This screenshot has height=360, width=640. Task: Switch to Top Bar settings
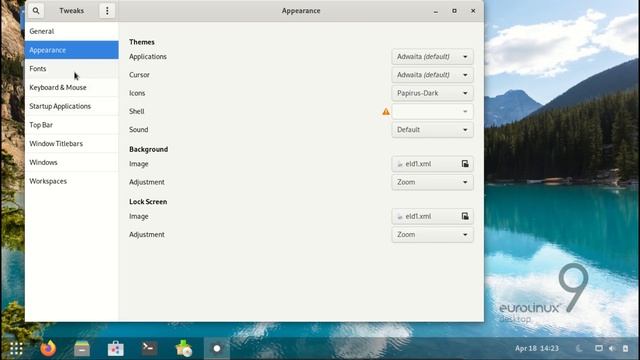coord(72,125)
